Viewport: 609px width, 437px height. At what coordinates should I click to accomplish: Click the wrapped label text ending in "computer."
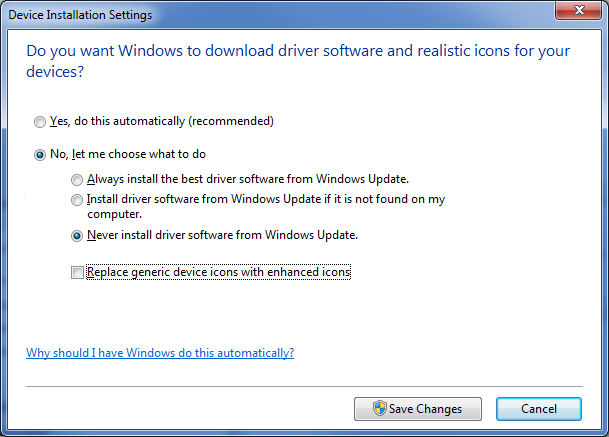pyautogui.click(x=115, y=214)
